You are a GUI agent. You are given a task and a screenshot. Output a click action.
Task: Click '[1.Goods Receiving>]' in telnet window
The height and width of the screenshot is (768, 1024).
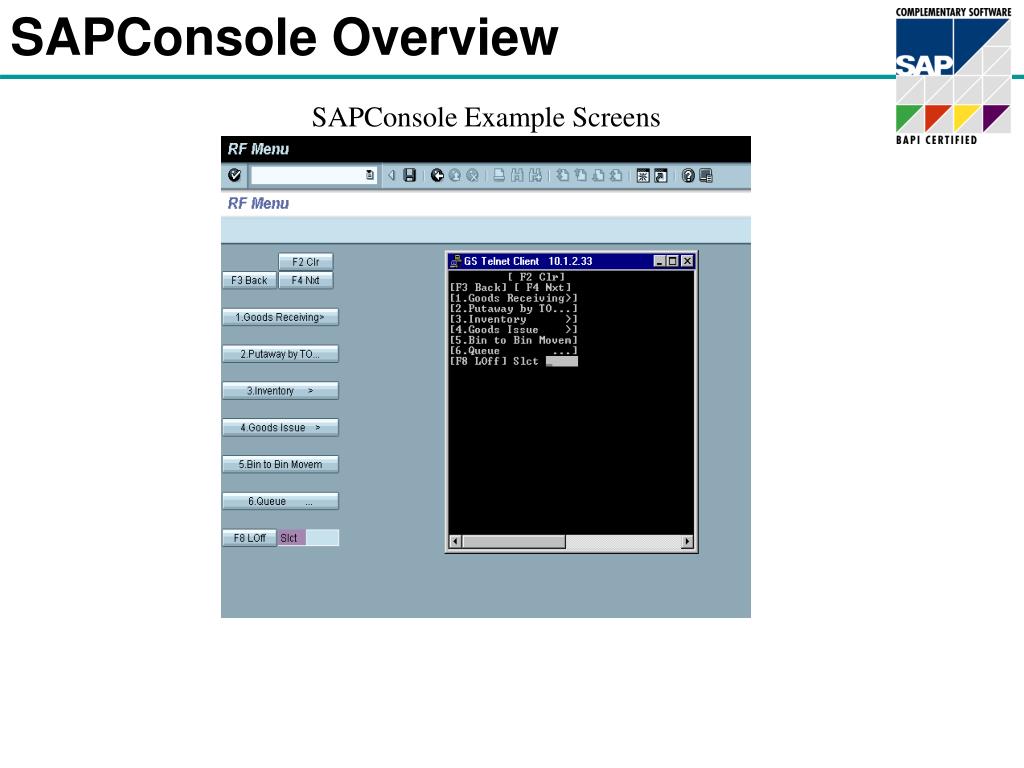tap(513, 298)
